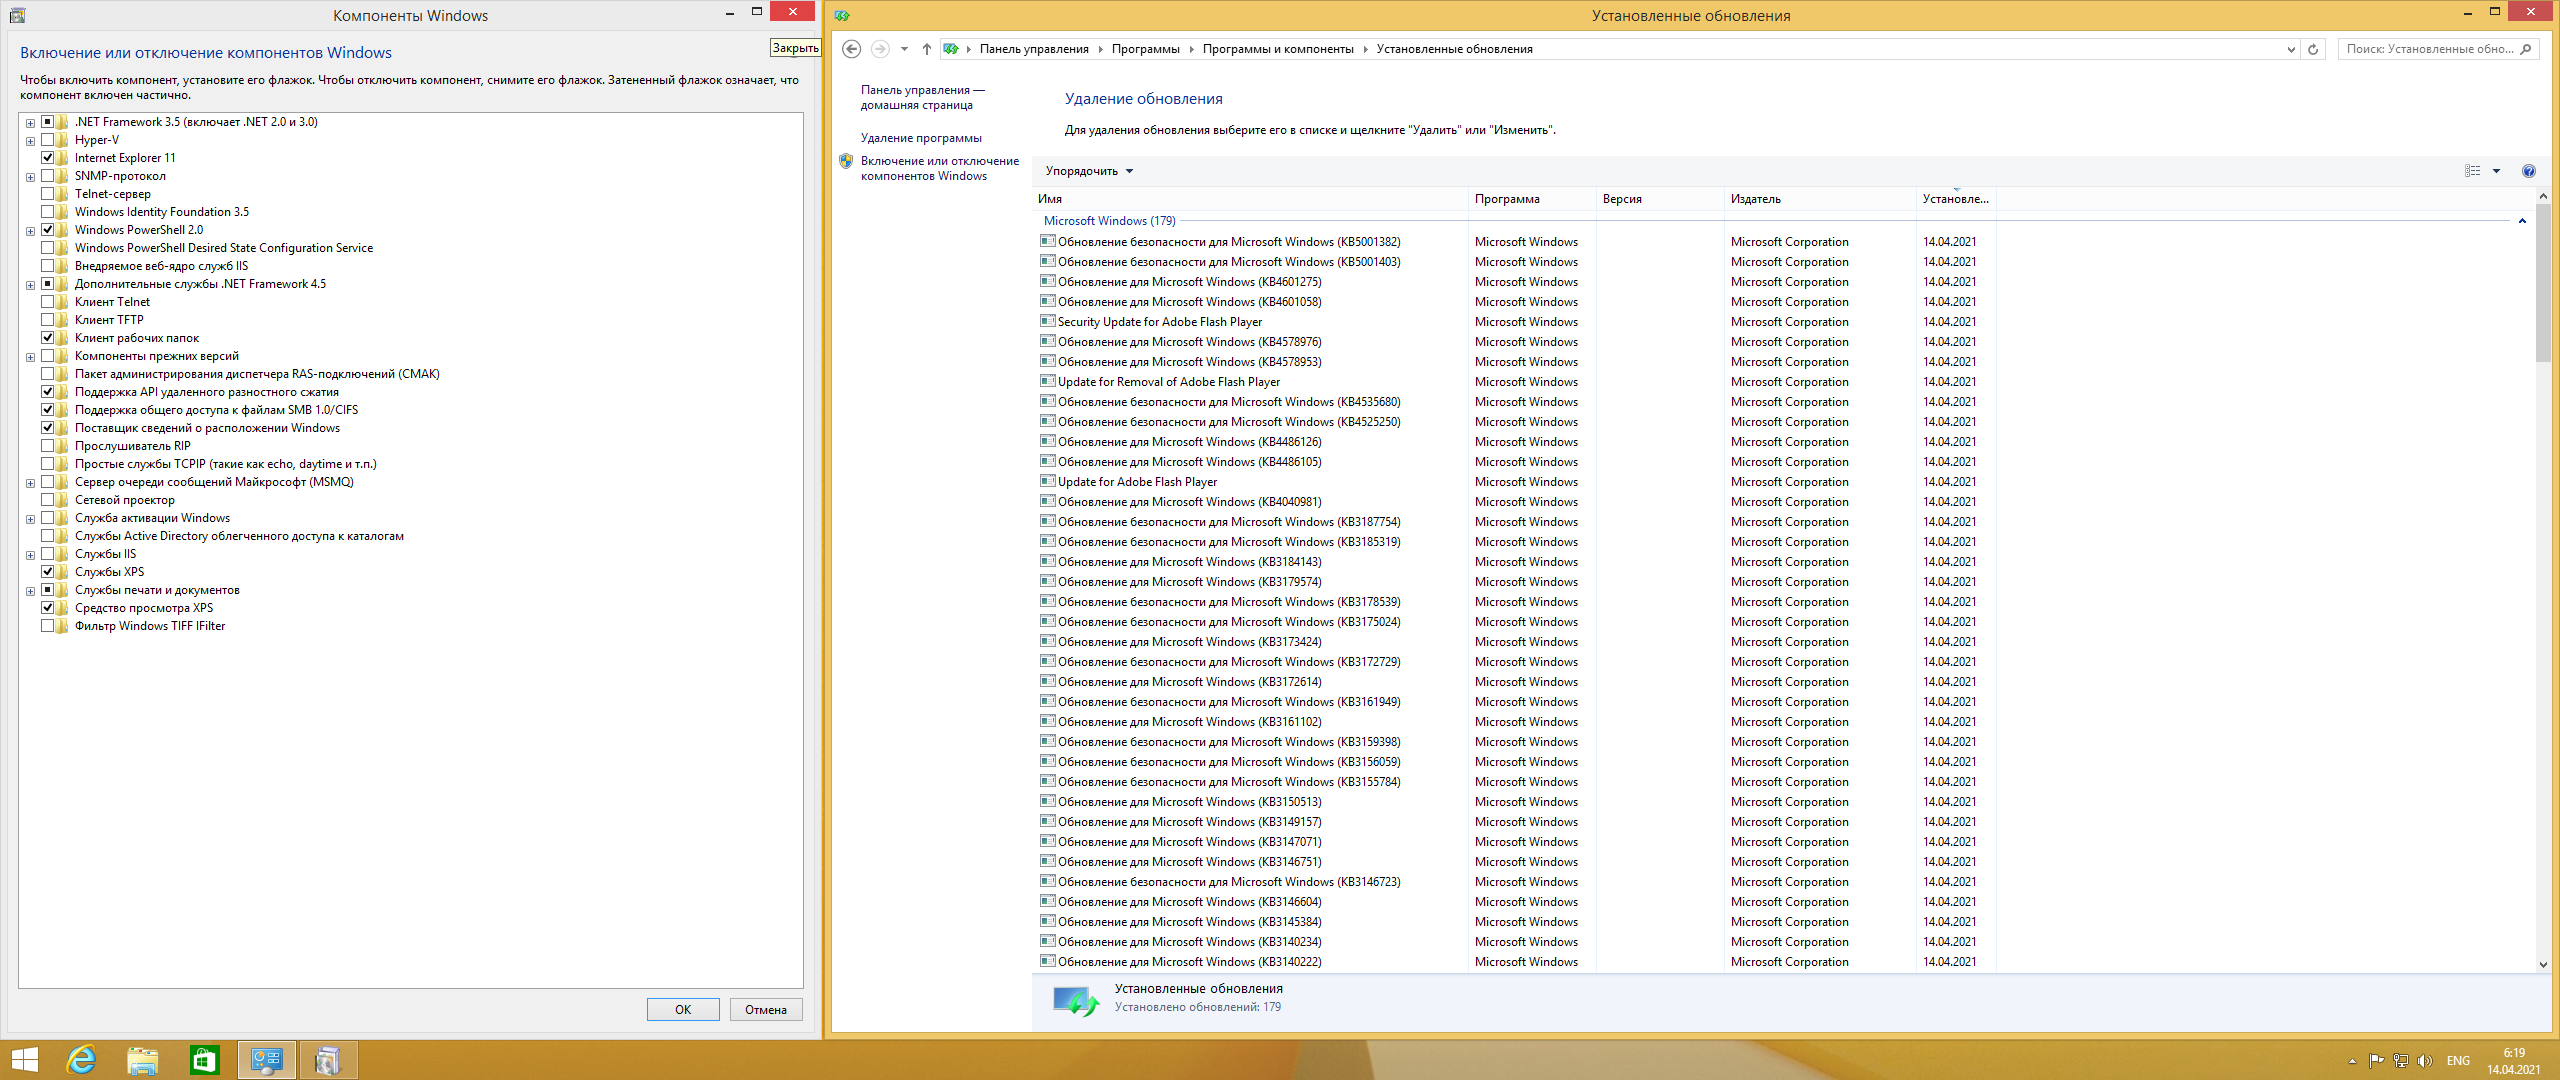Show hidden tray icons
2560x1080 pixels.
(x=2352, y=1061)
